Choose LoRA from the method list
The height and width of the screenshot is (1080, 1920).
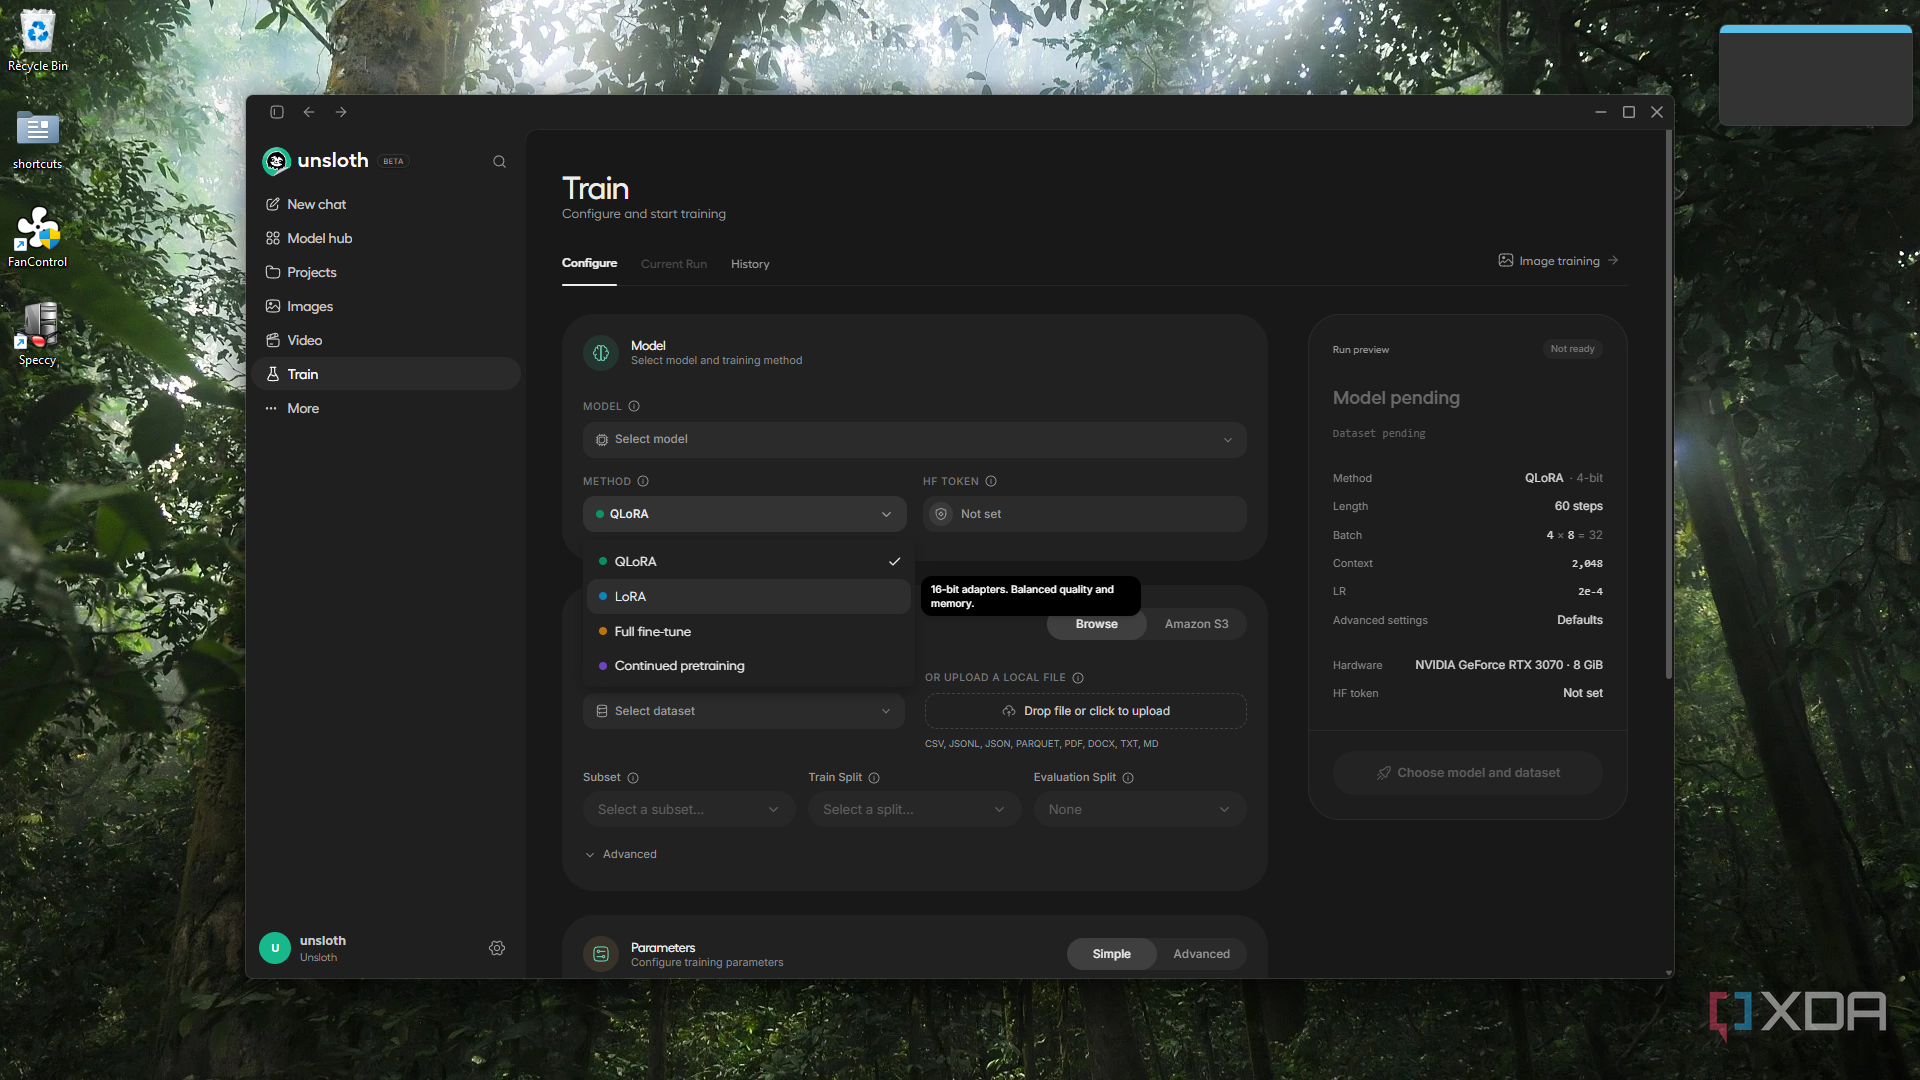click(x=748, y=597)
